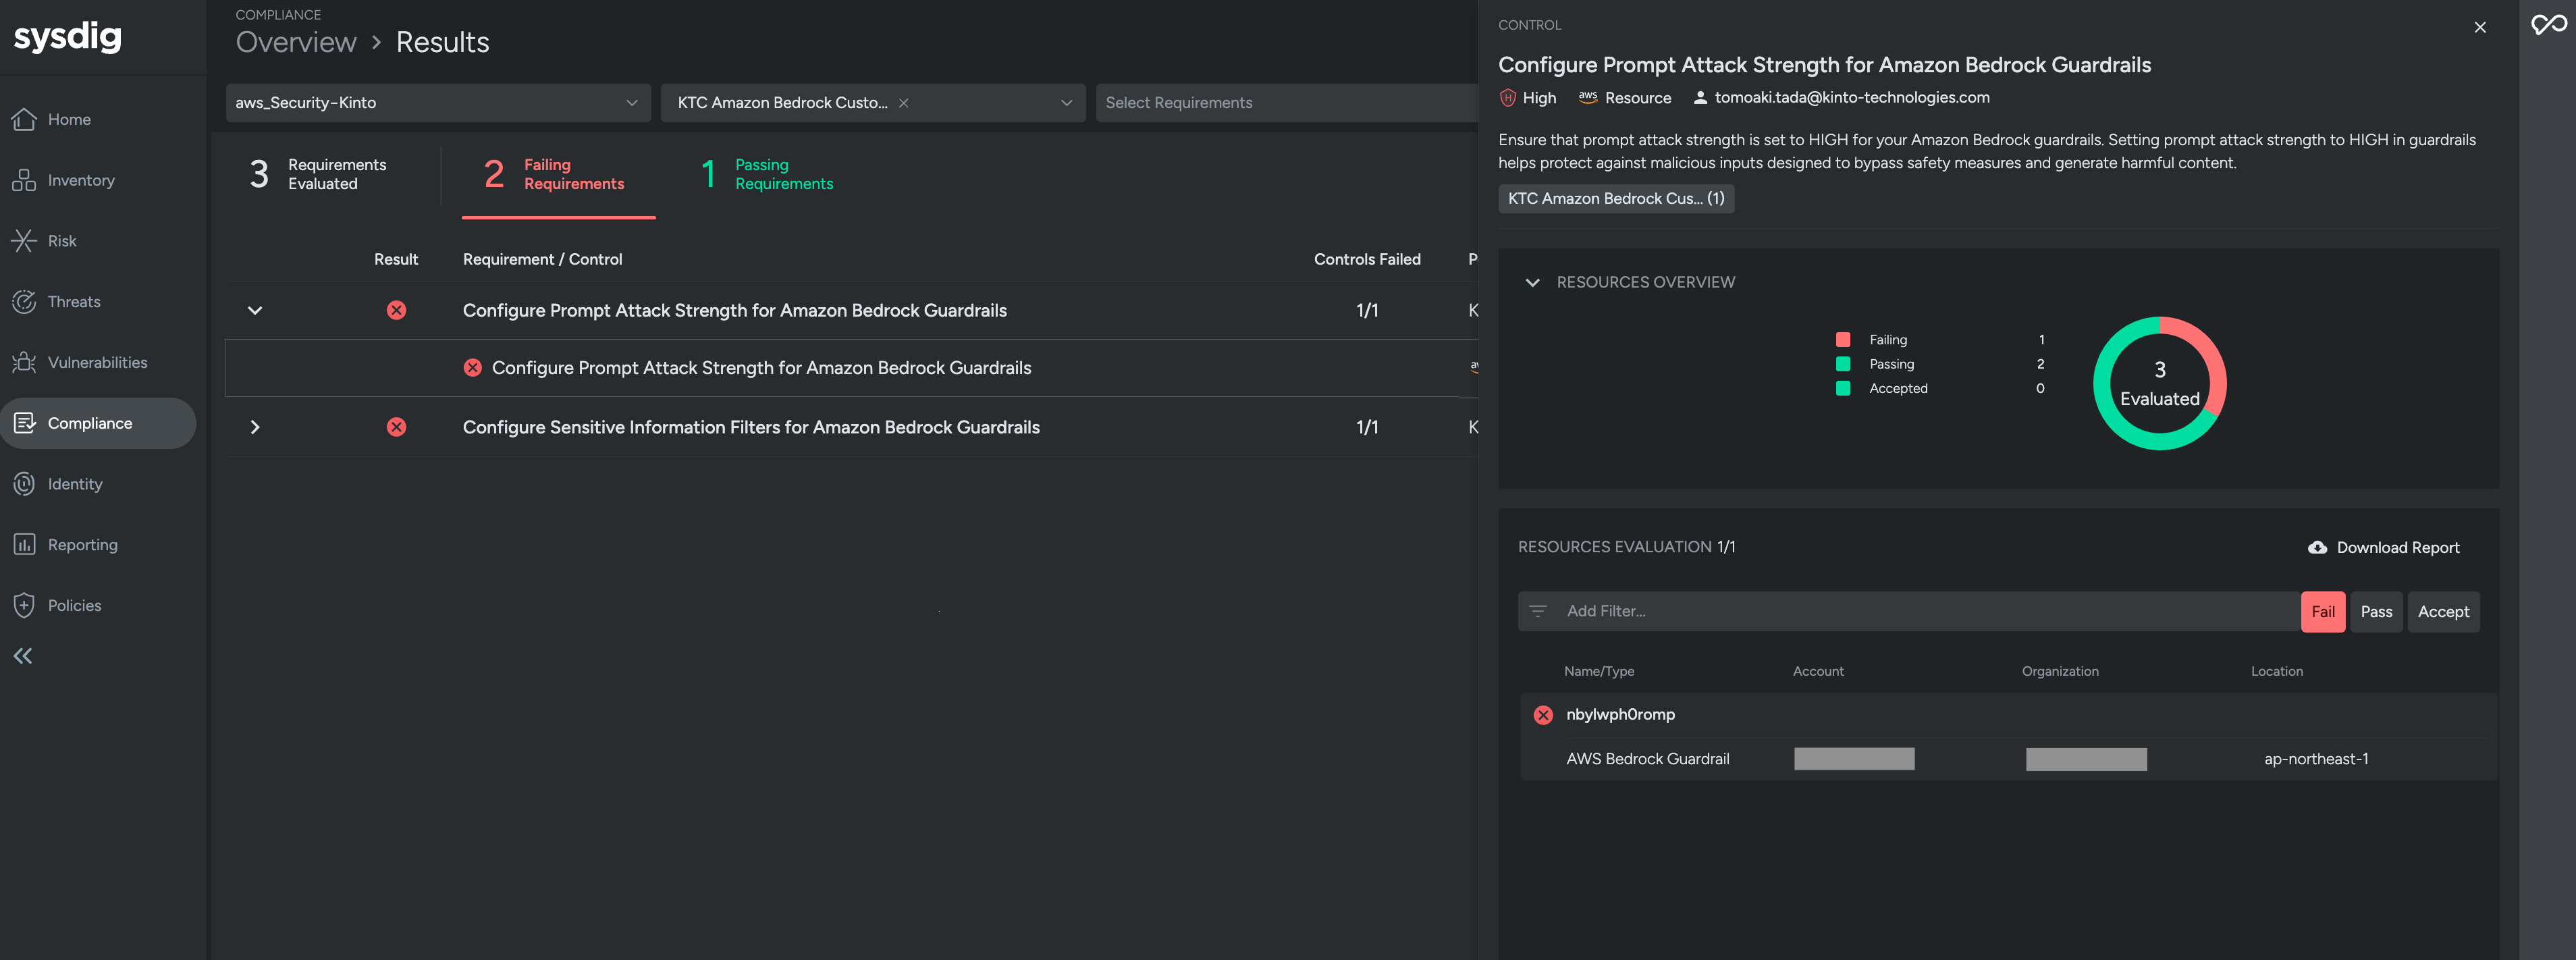Viewport: 2576px width, 960px height.
Task: Open the Risk sidebar icon
Action: click(x=24, y=241)
